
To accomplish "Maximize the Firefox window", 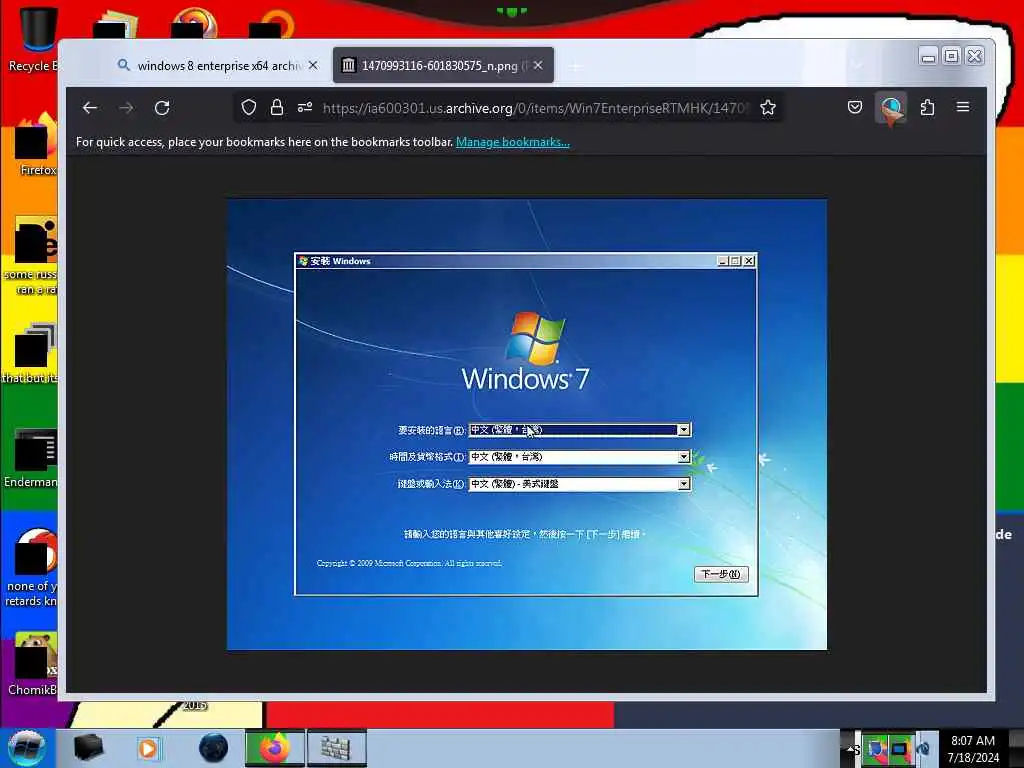I will (952, 57).
